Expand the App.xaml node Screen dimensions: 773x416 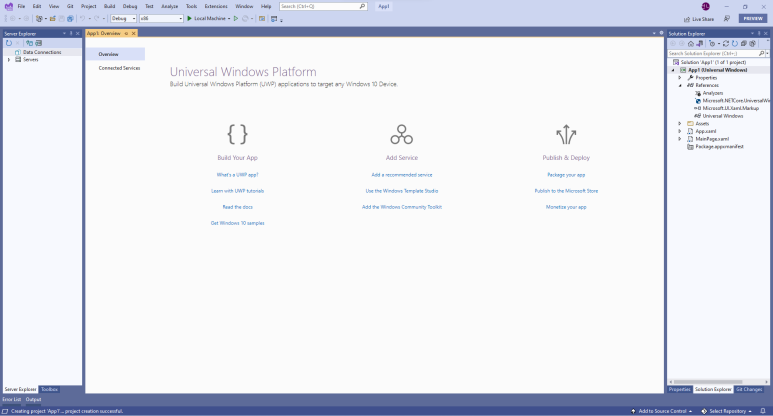pos(680,132)
